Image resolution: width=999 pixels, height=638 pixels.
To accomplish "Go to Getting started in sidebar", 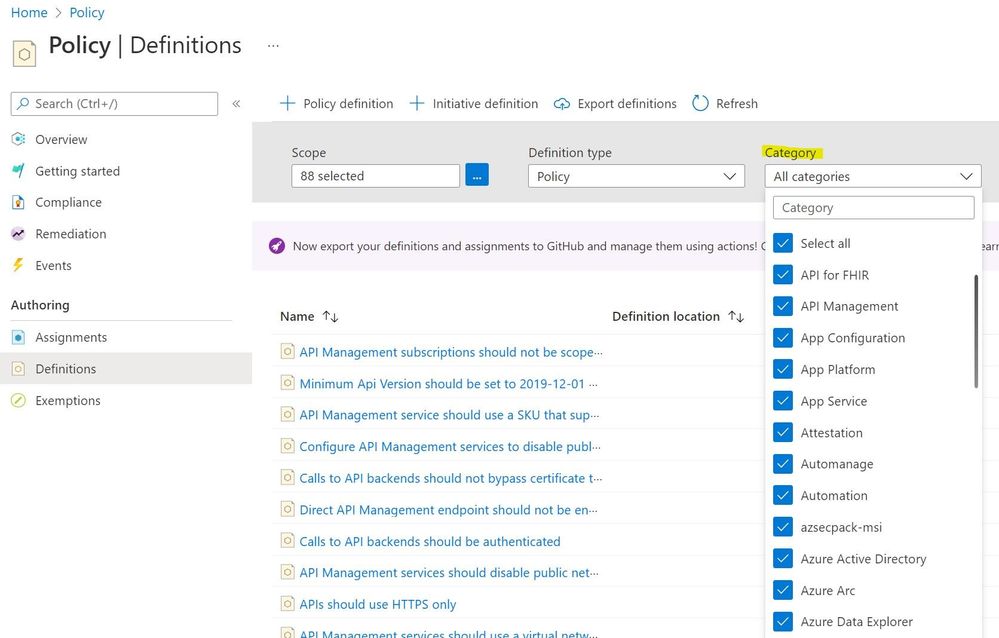I will point(77,171).
